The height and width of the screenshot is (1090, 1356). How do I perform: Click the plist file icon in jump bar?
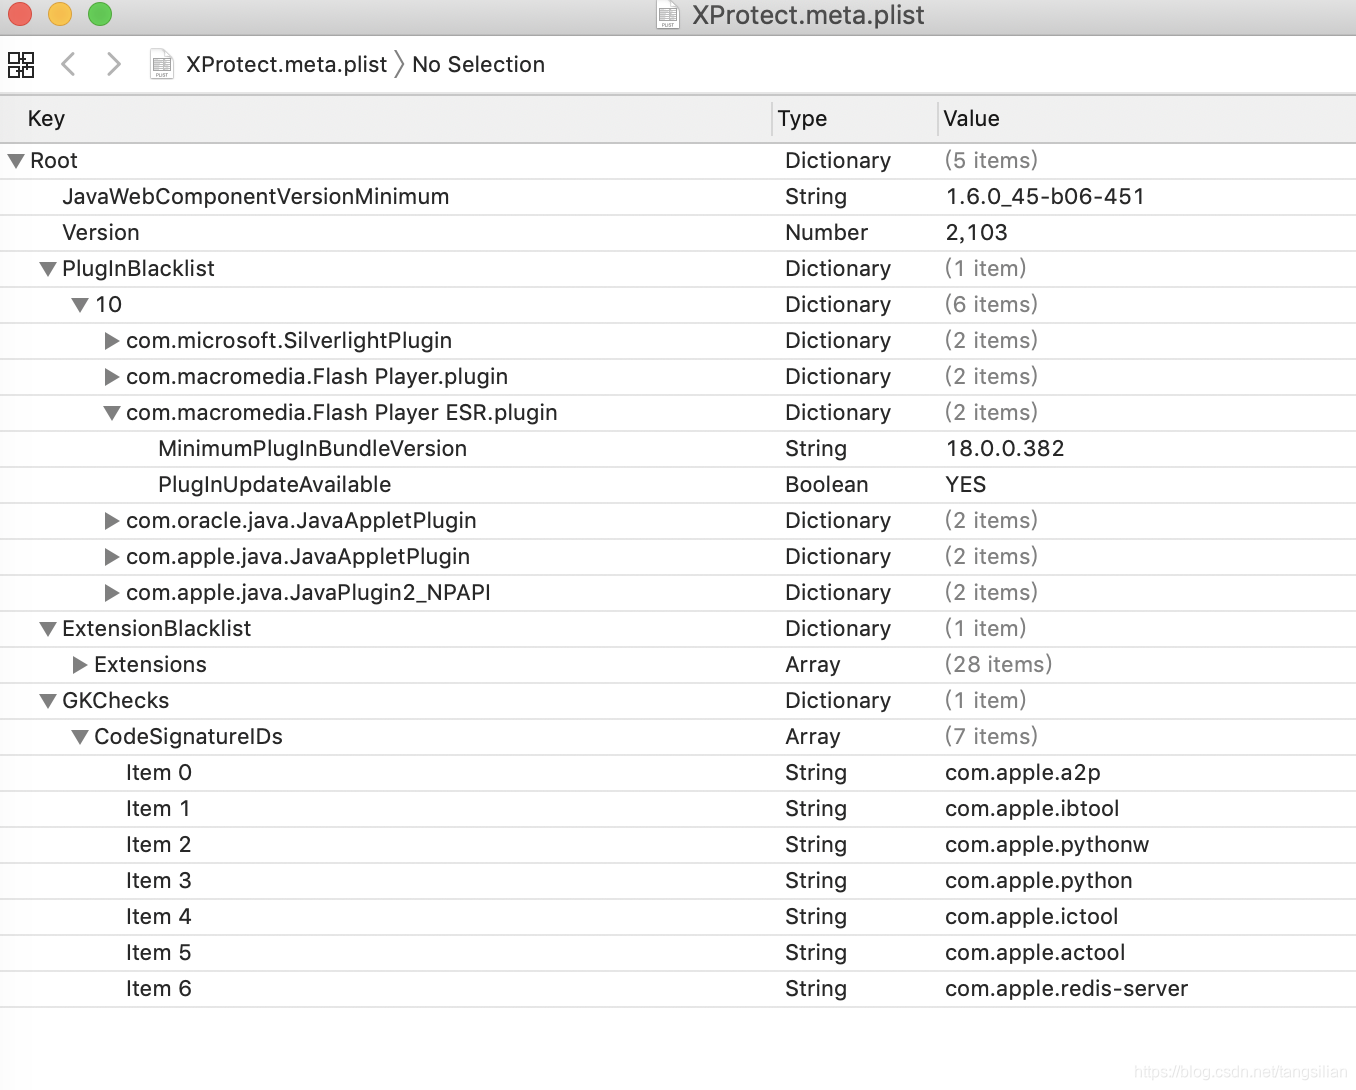161,65
